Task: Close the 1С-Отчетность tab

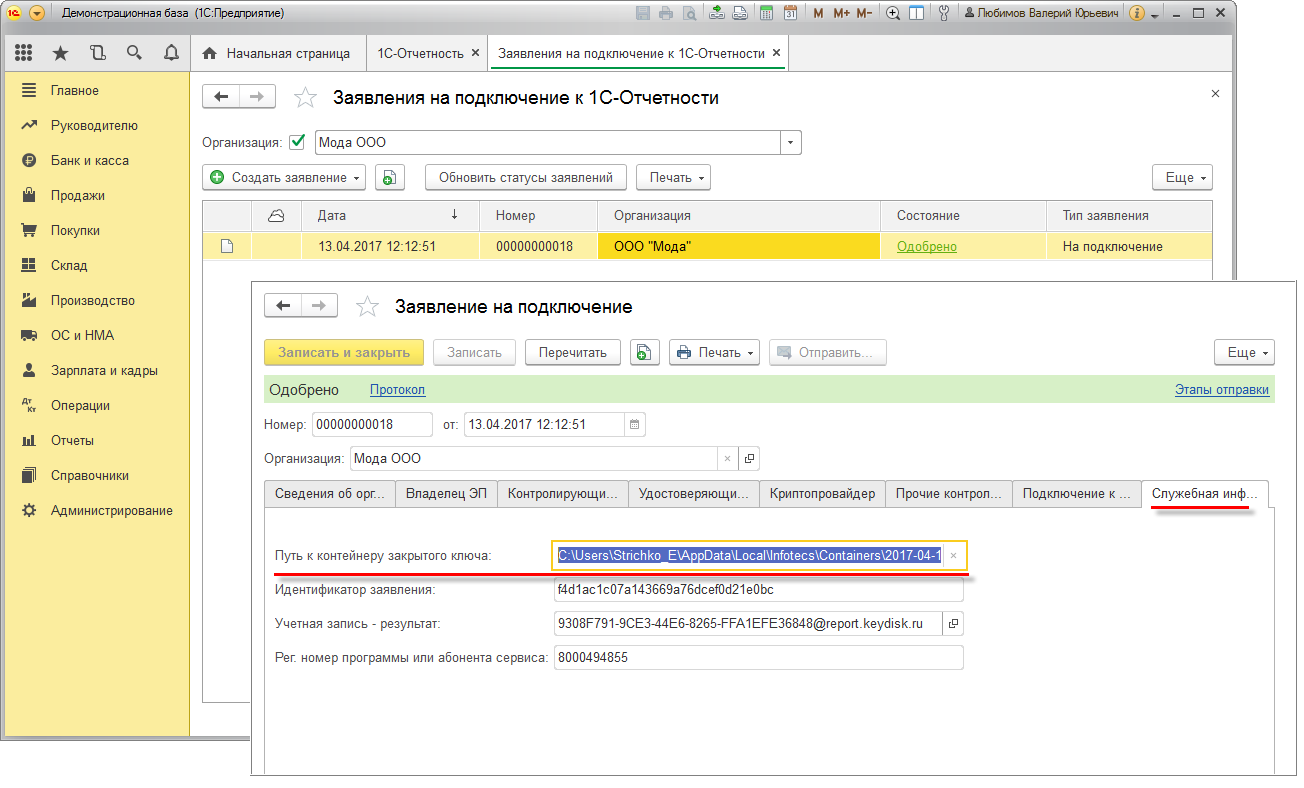Action: pyautogui.click(x=475, y=53)
